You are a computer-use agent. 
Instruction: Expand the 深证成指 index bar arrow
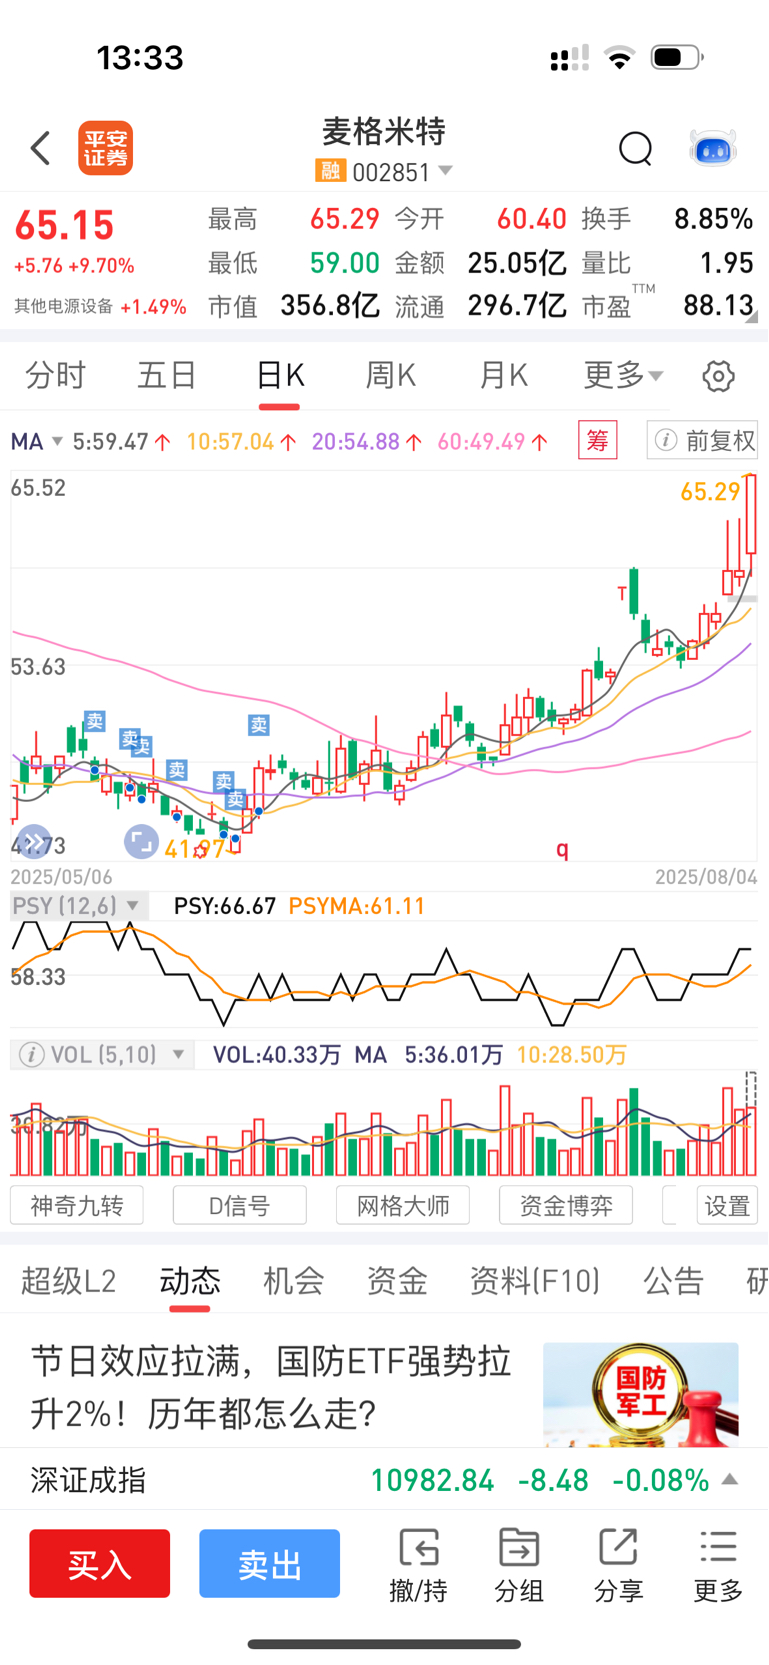click(x=730, y=1479)
